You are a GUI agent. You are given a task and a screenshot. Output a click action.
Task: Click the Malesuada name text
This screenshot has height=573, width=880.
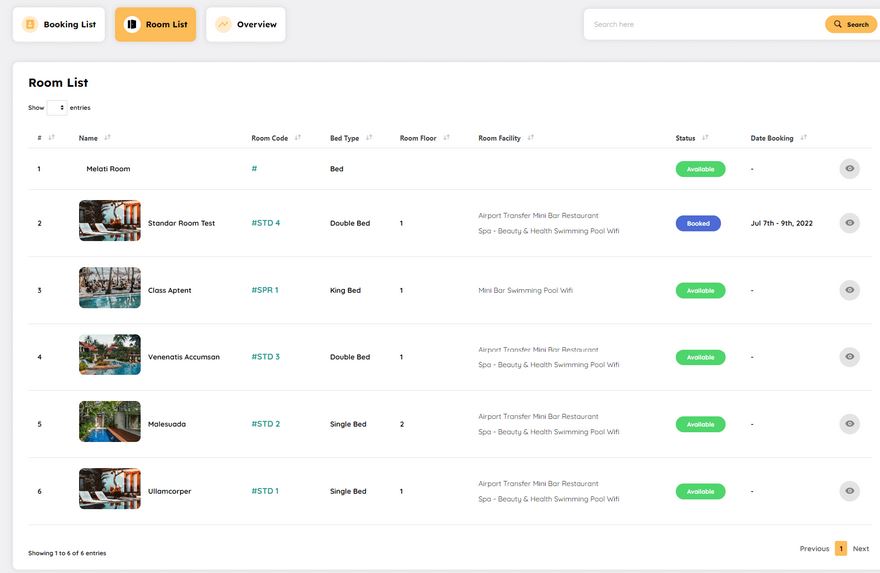(167, 424)
